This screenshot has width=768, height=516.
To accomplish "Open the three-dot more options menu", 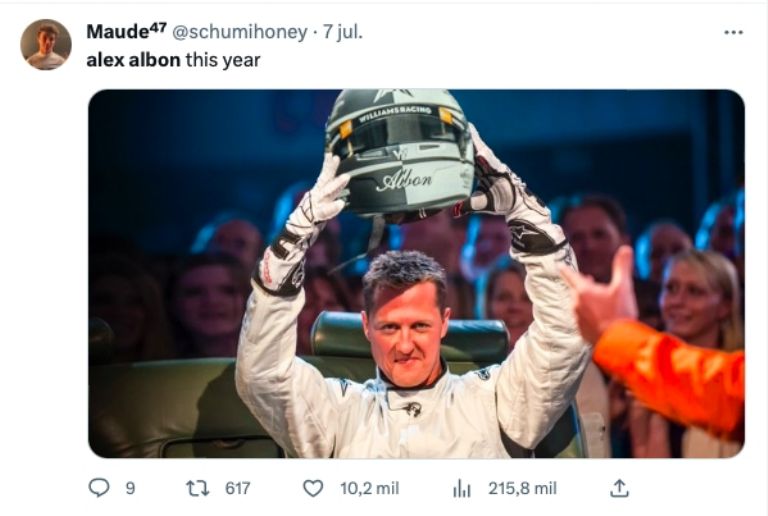I will click(x=733, y=32).
